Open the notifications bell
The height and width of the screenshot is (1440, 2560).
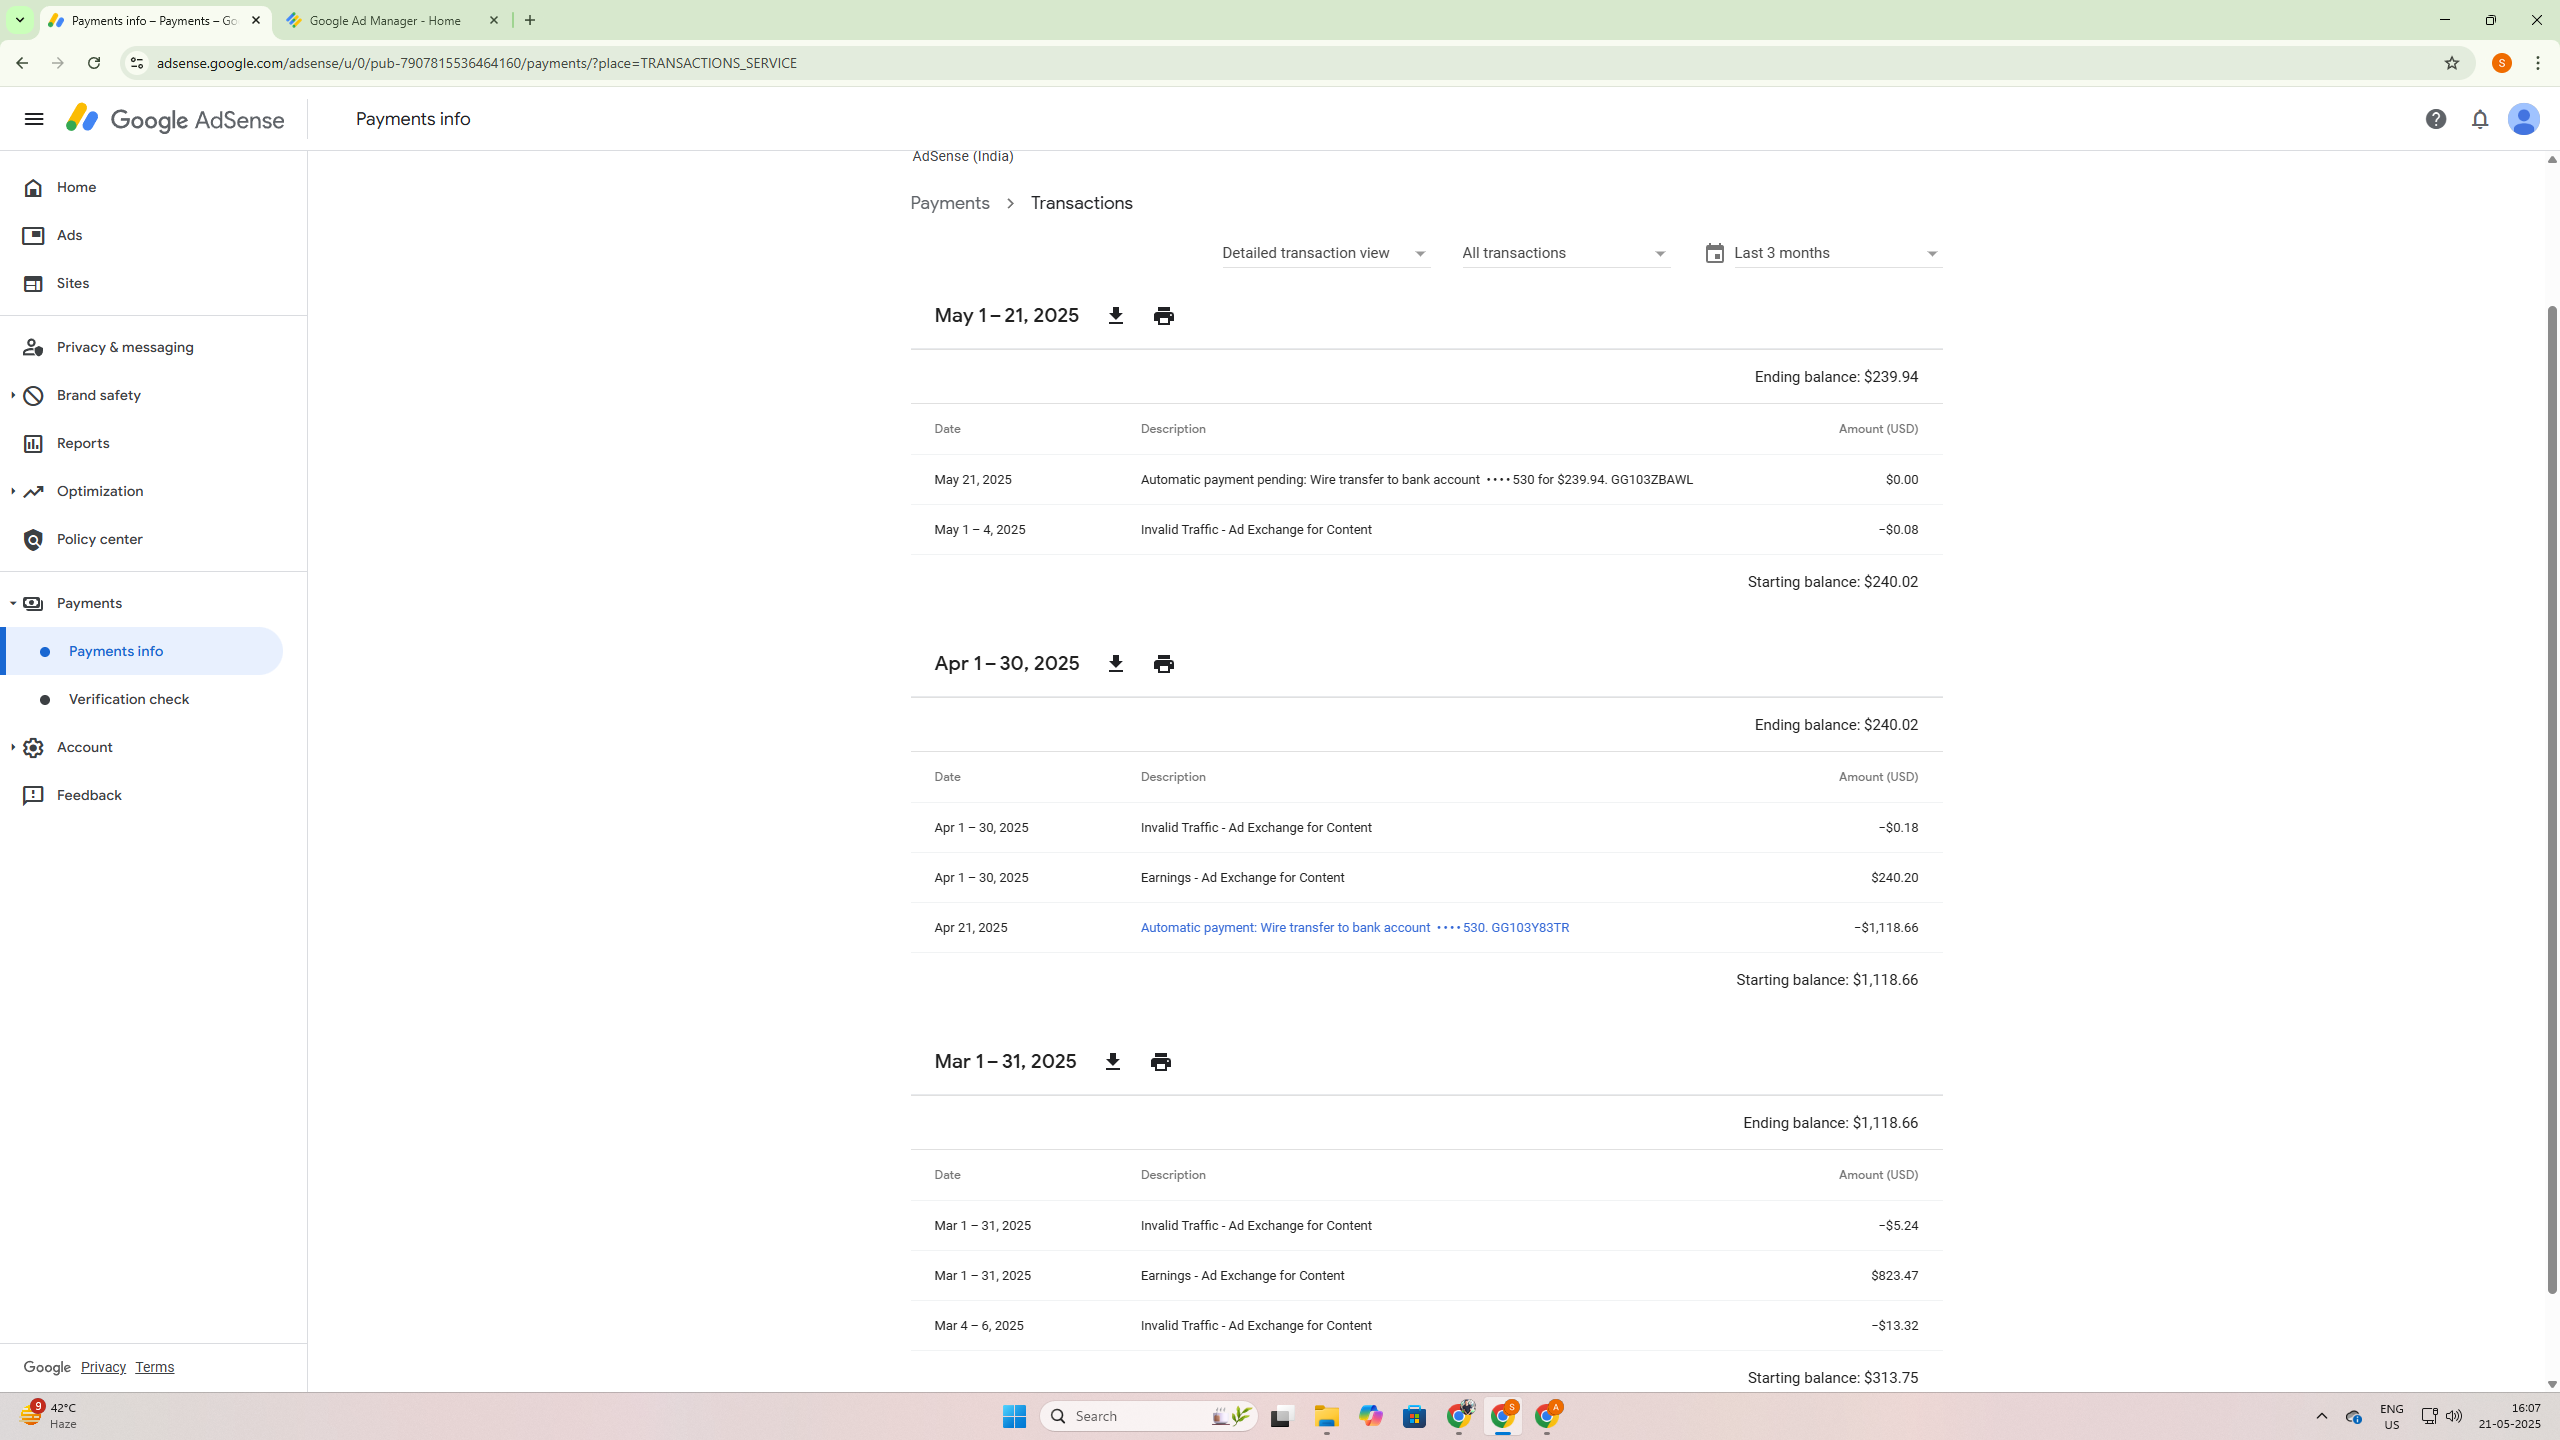tap(2479, 119)
